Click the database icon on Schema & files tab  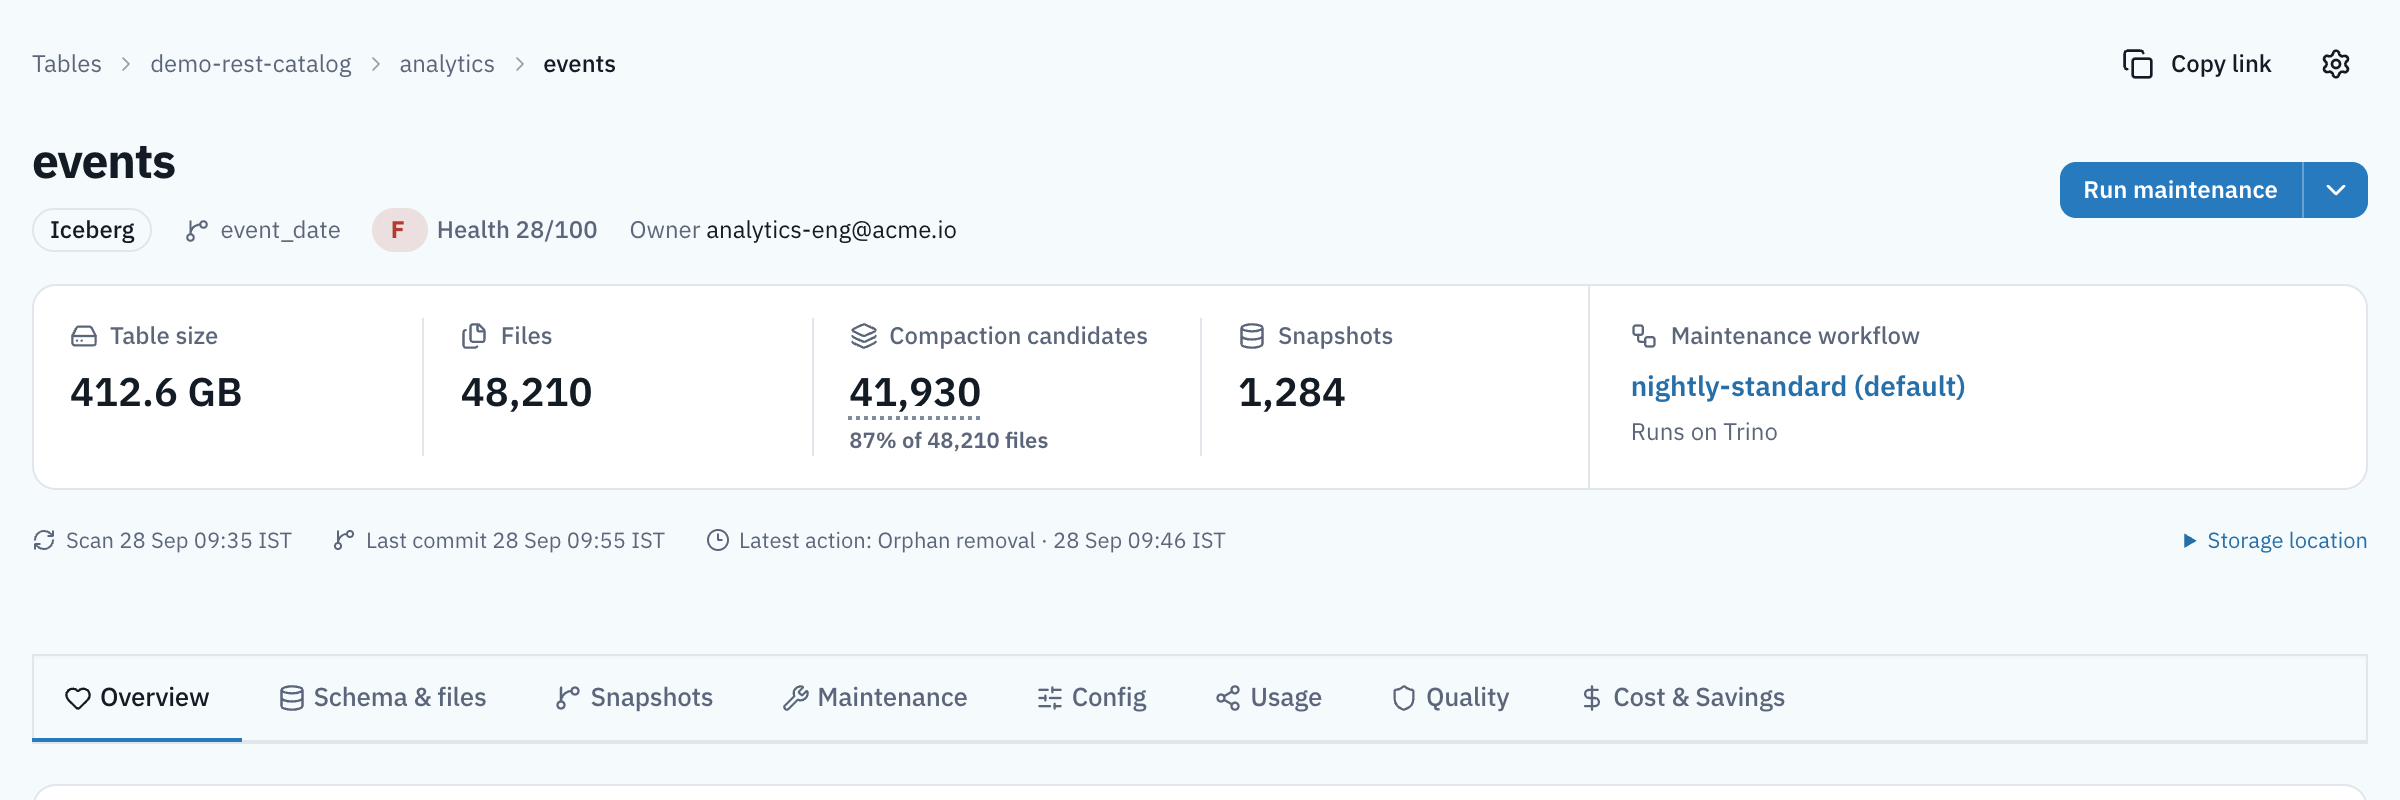tap(292, 698)
